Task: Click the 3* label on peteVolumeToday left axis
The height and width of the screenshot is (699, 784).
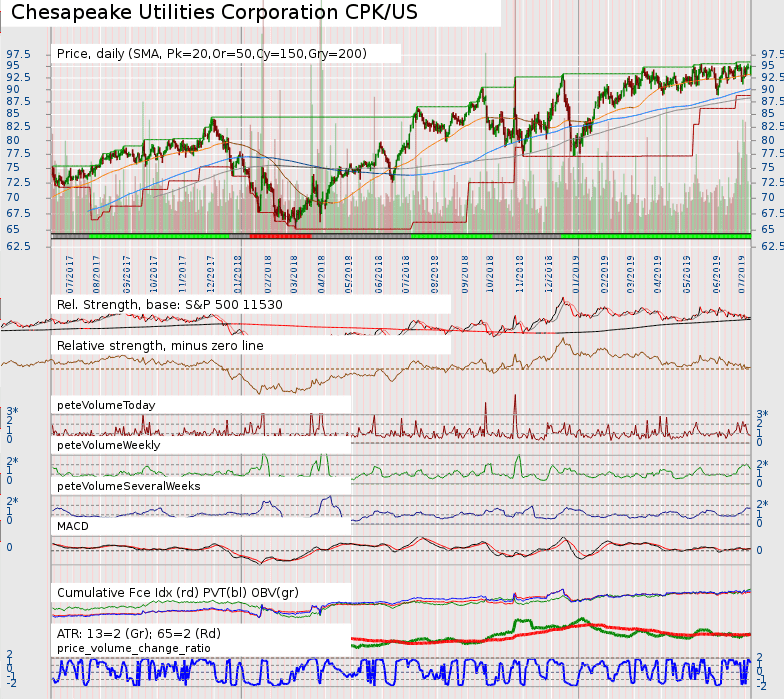Action: coord(12,412)
